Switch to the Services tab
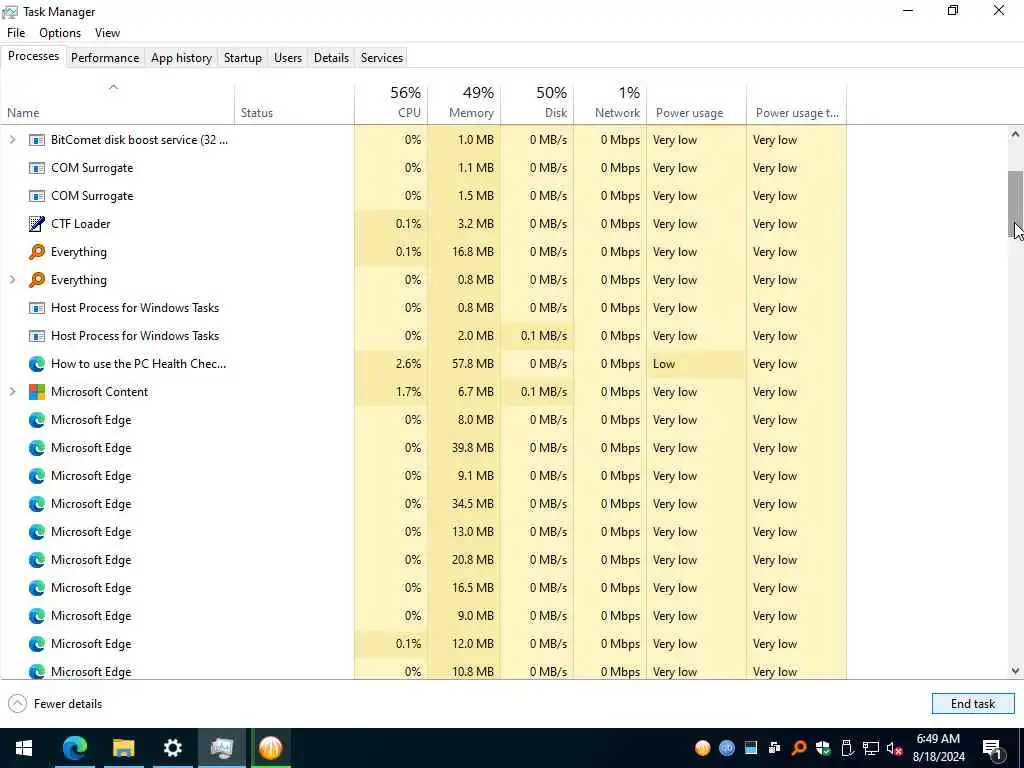 click(x=381, y=57)
